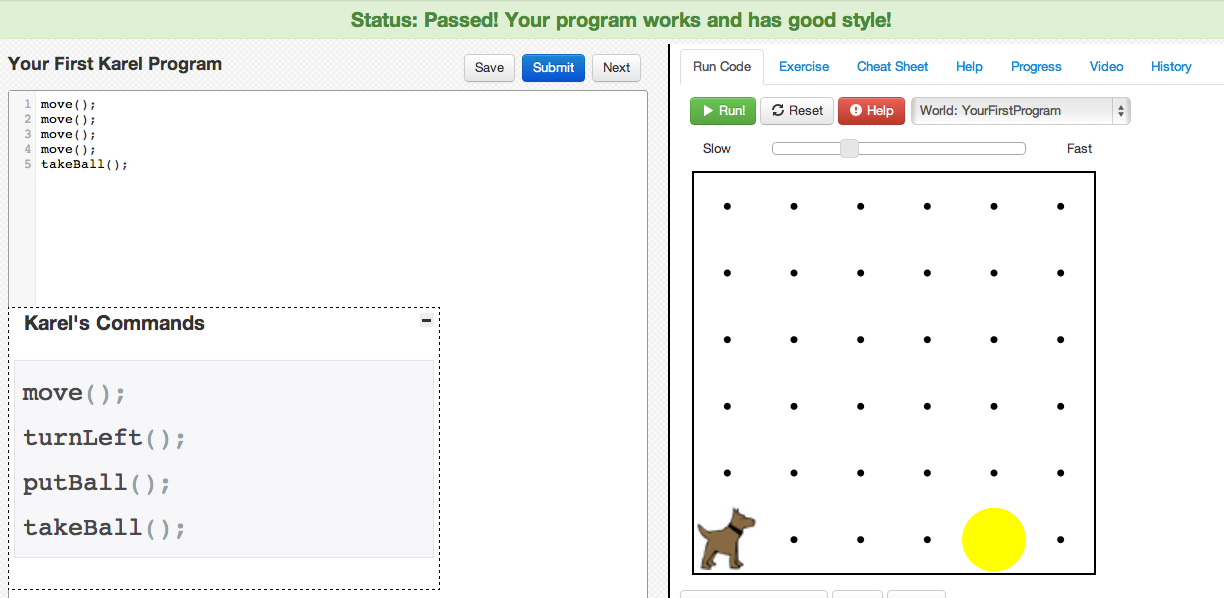Open the World: YourFirstProgram selector

(1010, 111)
